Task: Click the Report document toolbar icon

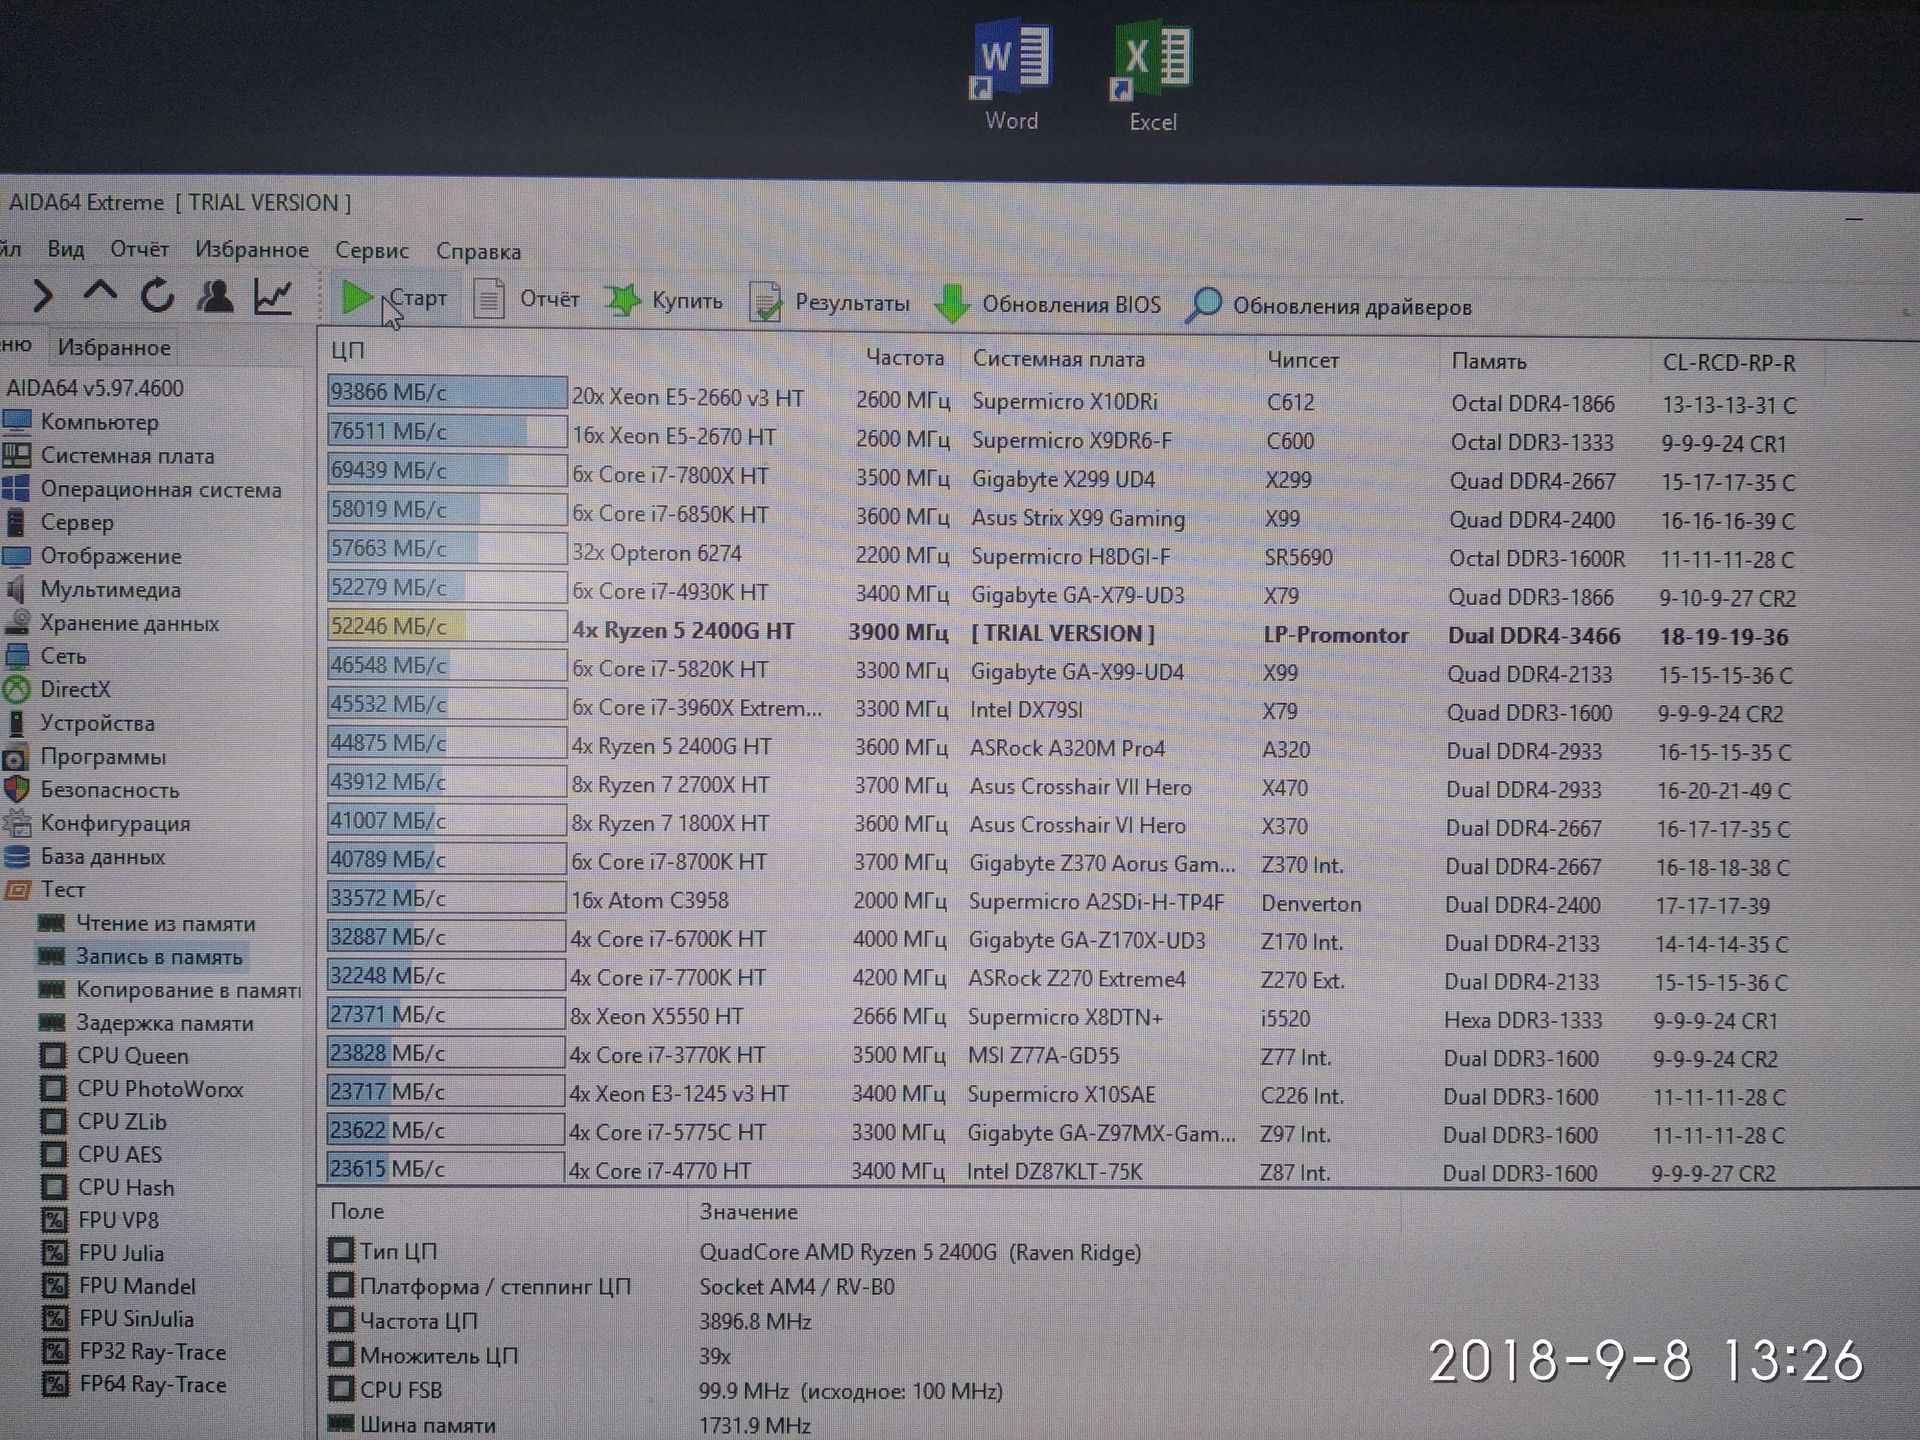Action: (488, 299)
